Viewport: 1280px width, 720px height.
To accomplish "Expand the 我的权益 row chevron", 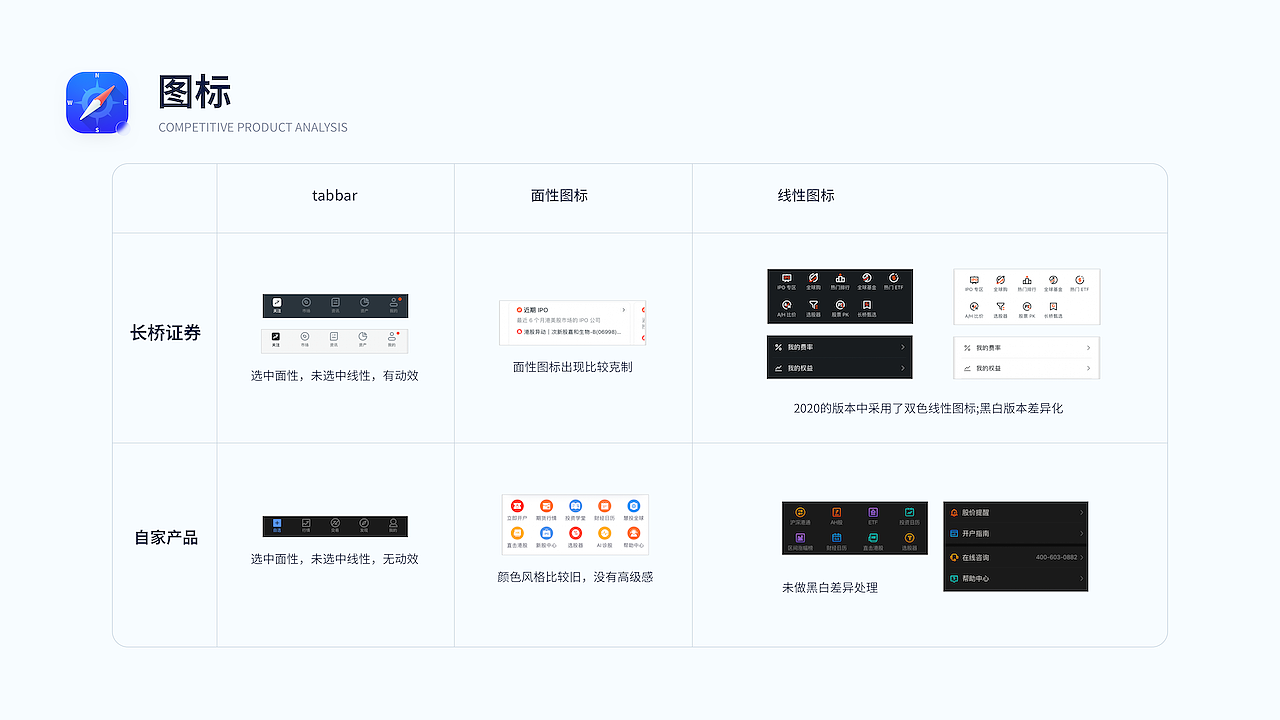I will [x=903, y=368].
